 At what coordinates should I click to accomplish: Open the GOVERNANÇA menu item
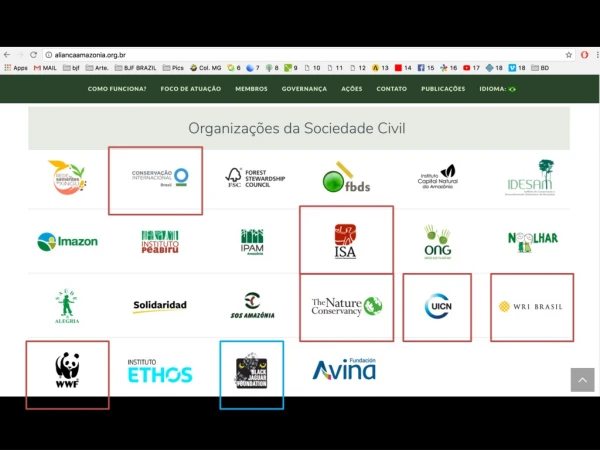click(x=304, y=89)
